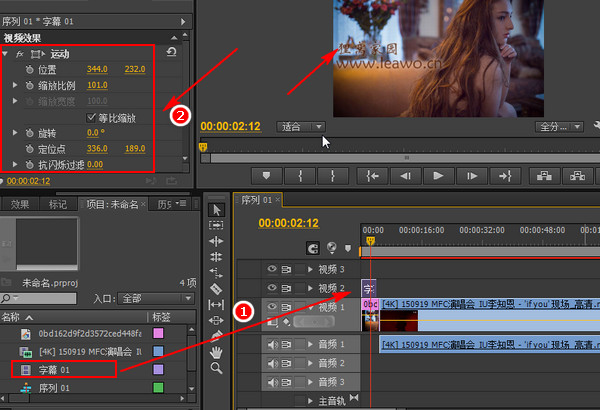600x410 pixels.
Task: Click the purple label swatch of 字幕 01
Action: (x=158, y=369)
